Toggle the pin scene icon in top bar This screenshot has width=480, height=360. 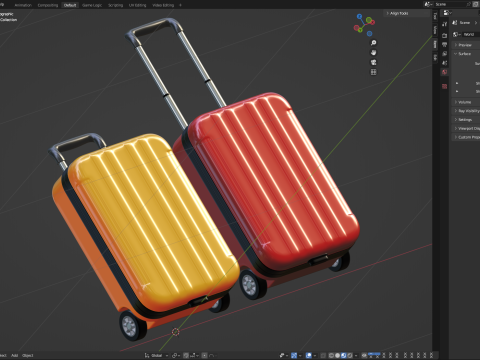(469, 4)
